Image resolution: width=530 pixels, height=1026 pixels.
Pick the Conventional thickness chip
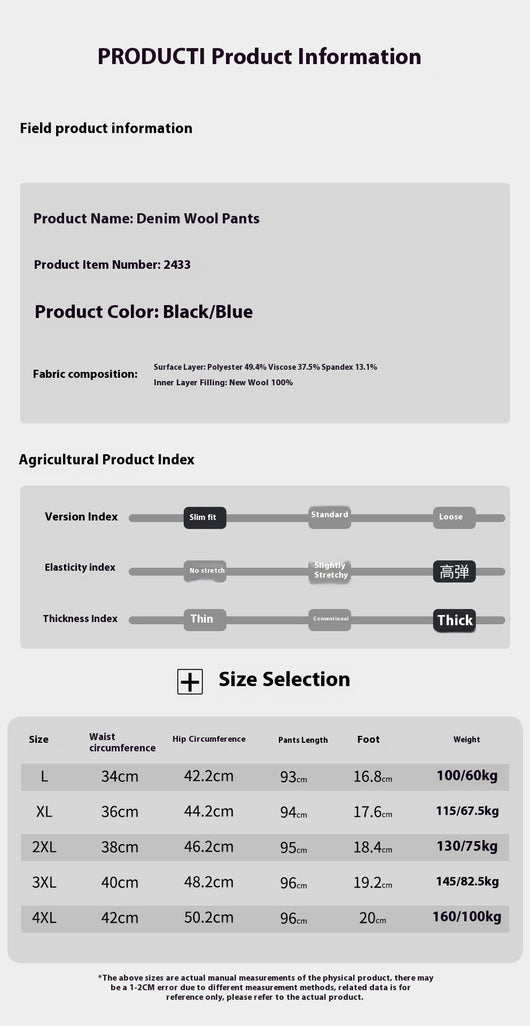coord(329,620)
